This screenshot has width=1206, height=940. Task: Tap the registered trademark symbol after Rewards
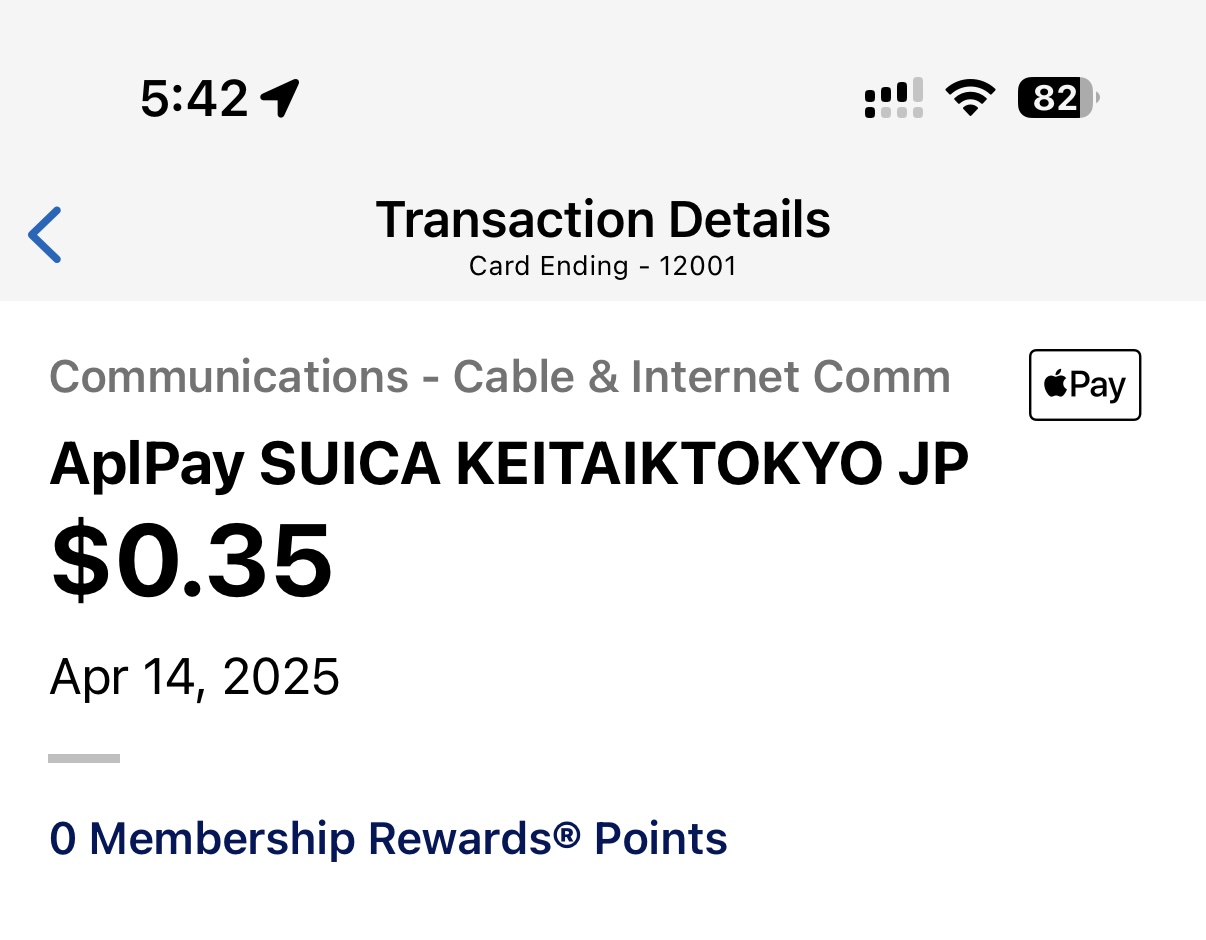567,831
